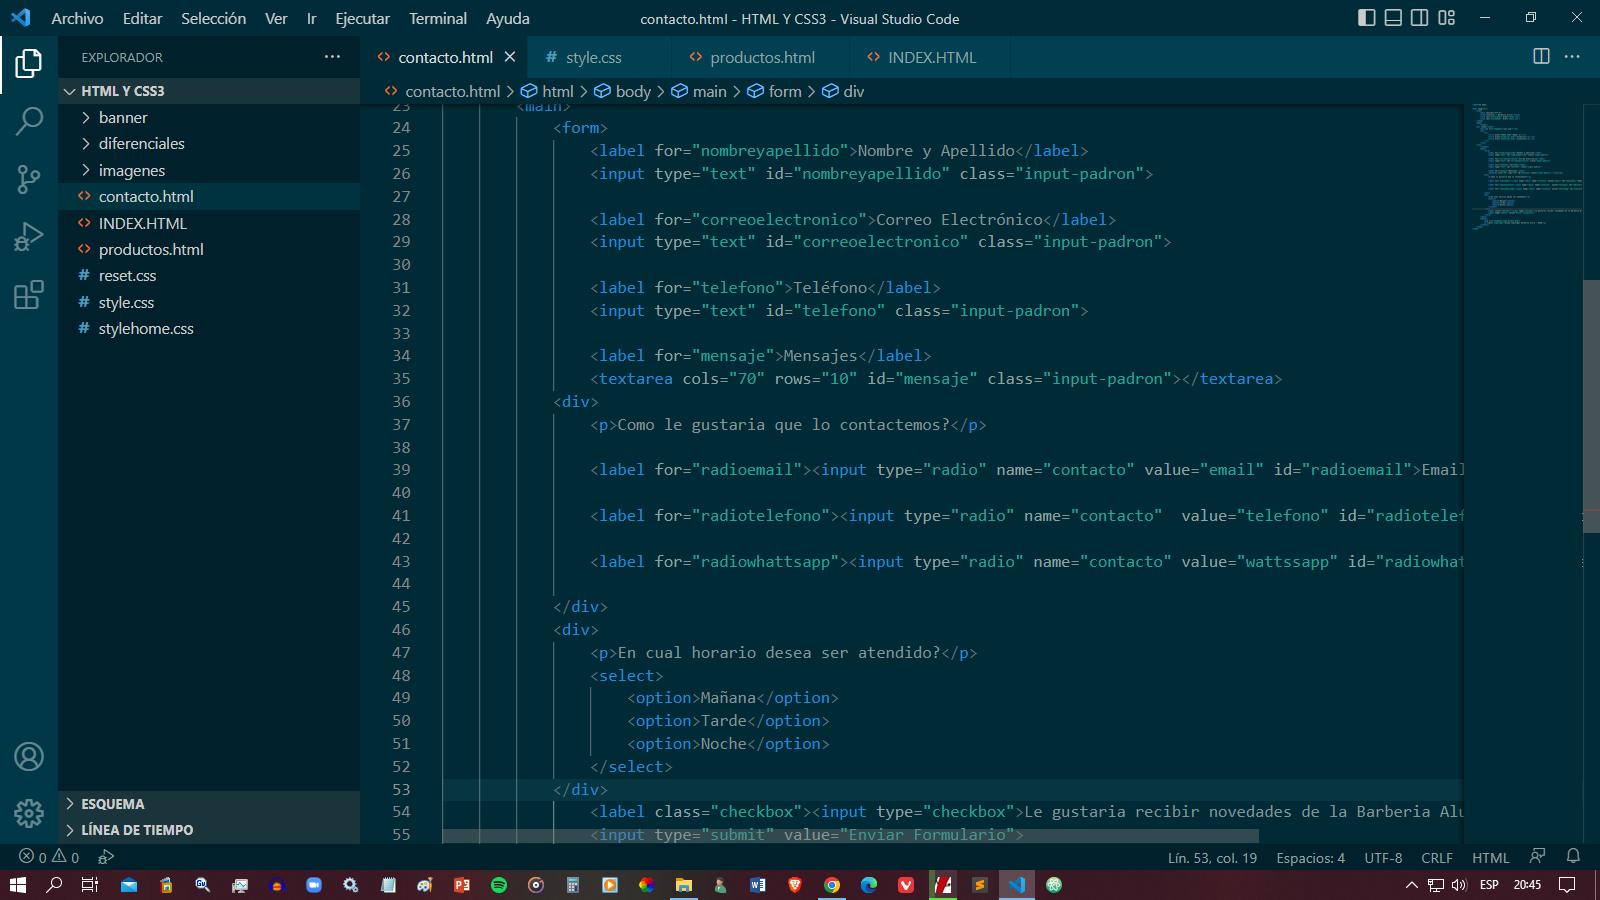The width and height of the screenshot is (1600, 900).
Task: Expand the imagenes folder
Action: (209, 170)
